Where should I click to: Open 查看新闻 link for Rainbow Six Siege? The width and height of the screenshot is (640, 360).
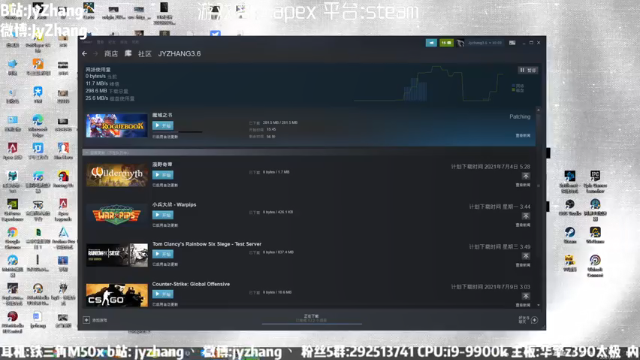pyautogui.click(x=523, y=265)
